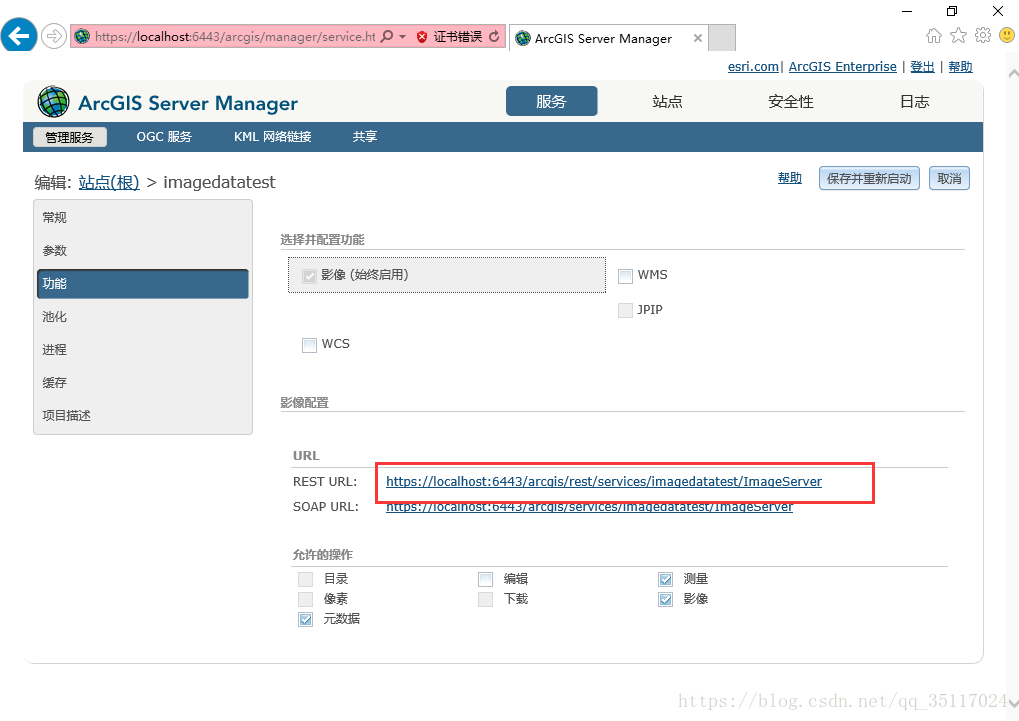The width and height of the screenshot is (1019, 721).
Task: Click the 站点(根) breadcrumb link
Action: pos(109,182)
